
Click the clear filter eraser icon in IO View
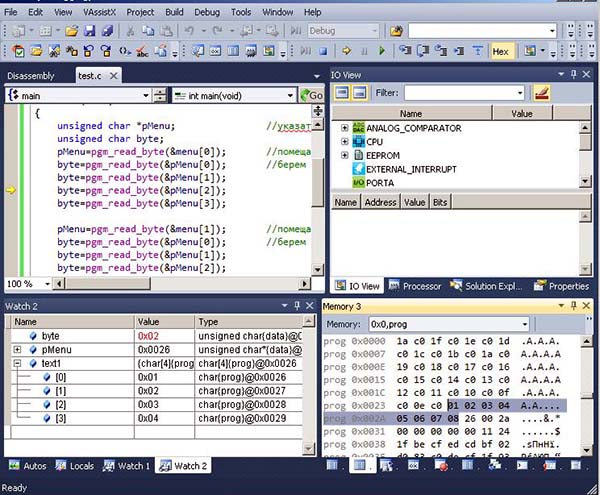541,93
